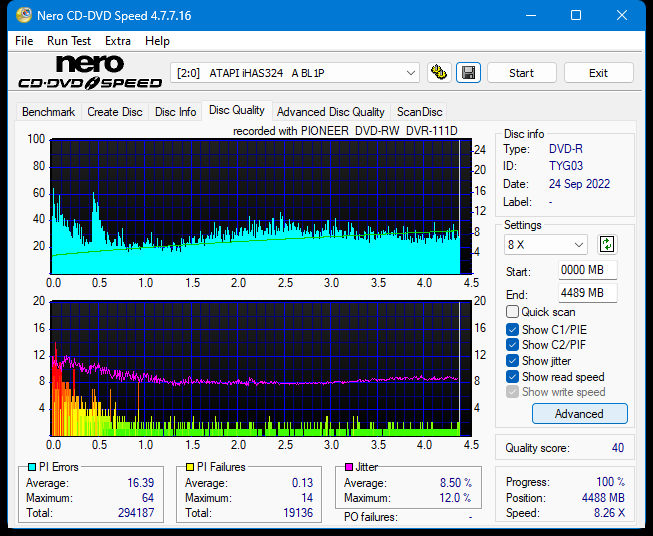This screenshot has height=536, width=653.
Task: Toggle Show C1/PIE checkbox
Action: (512, 330)
